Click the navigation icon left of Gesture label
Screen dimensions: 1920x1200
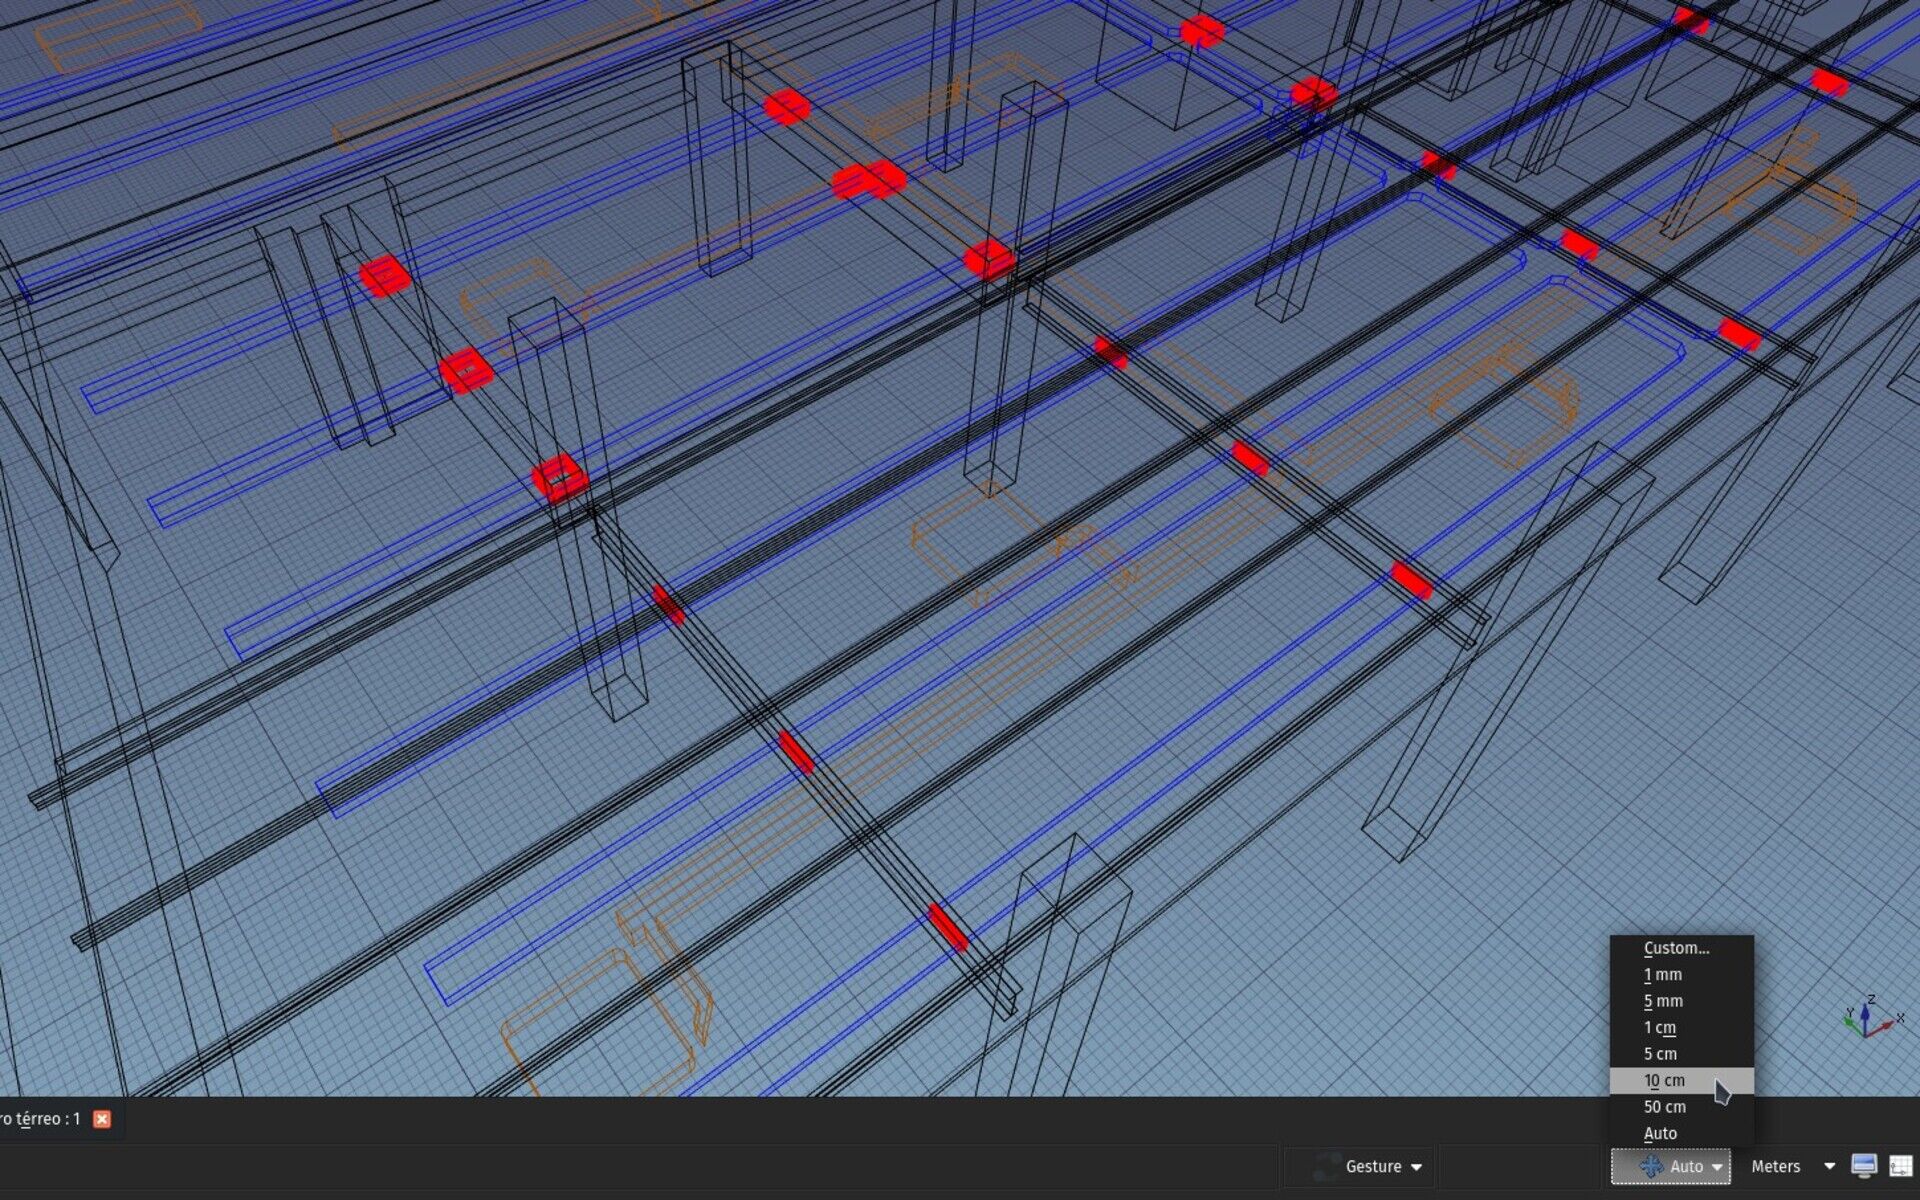coord(1325,1166)
